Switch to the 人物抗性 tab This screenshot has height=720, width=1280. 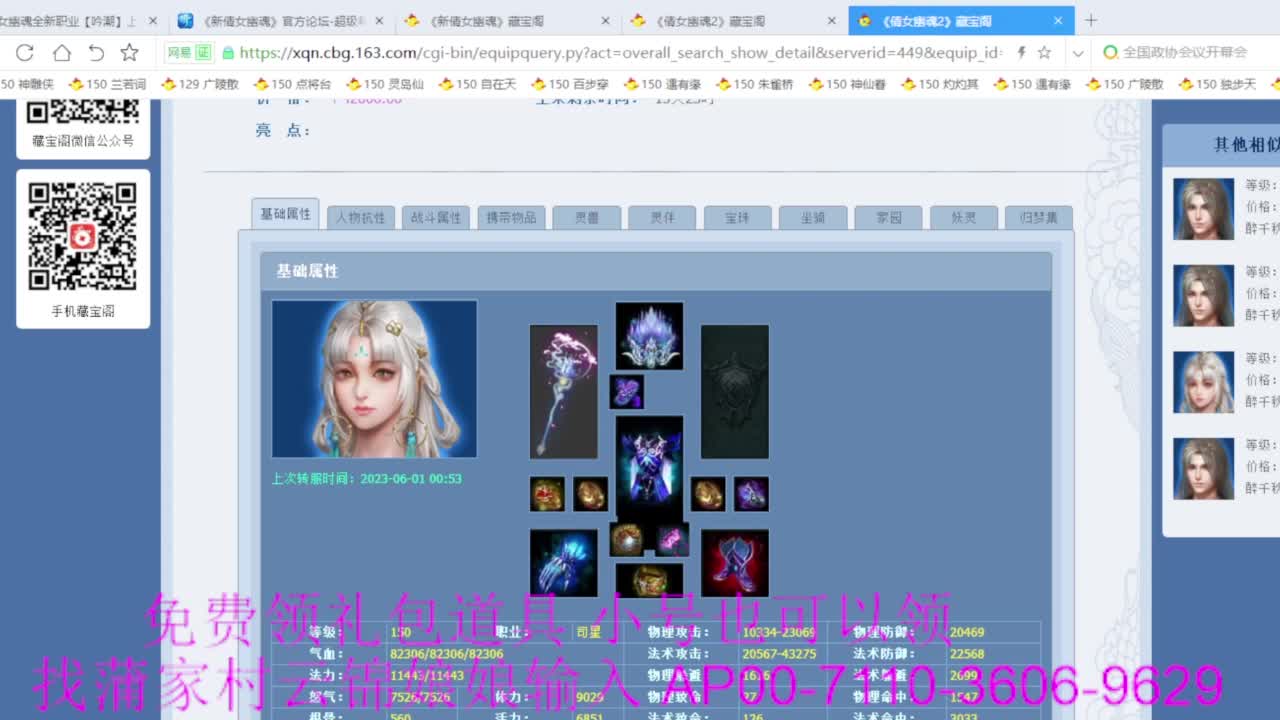coord(361,217)
